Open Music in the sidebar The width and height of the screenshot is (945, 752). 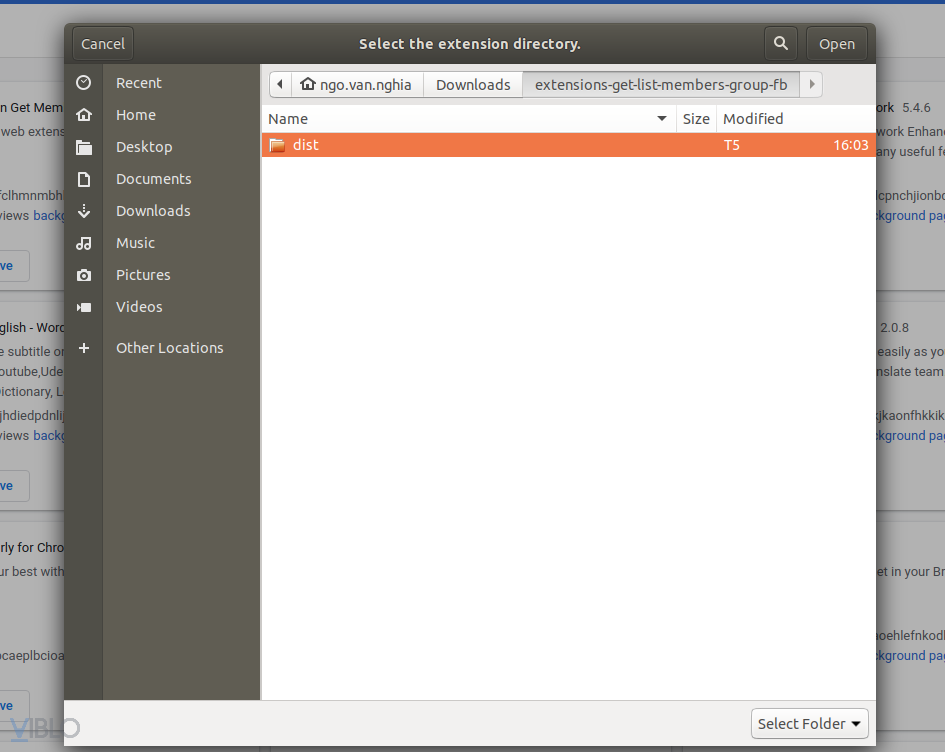coord(136,242)
